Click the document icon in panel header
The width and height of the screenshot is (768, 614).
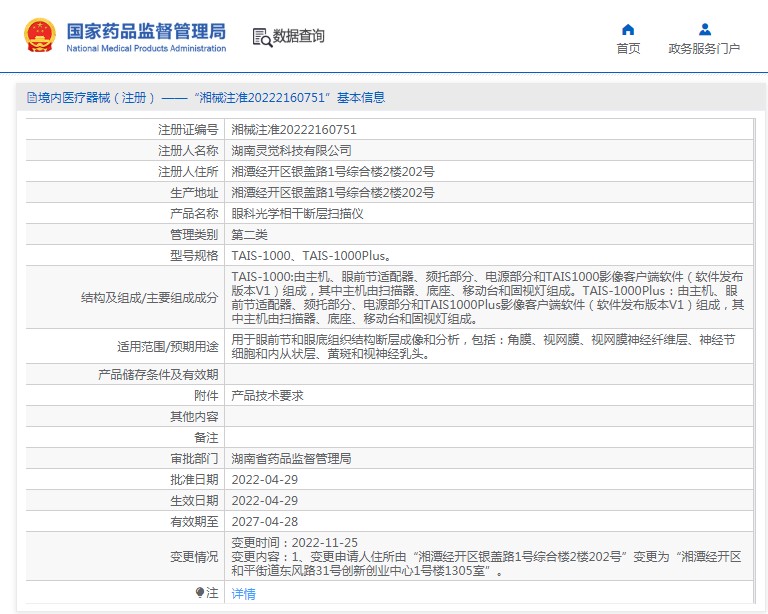[x=31, y=98]
